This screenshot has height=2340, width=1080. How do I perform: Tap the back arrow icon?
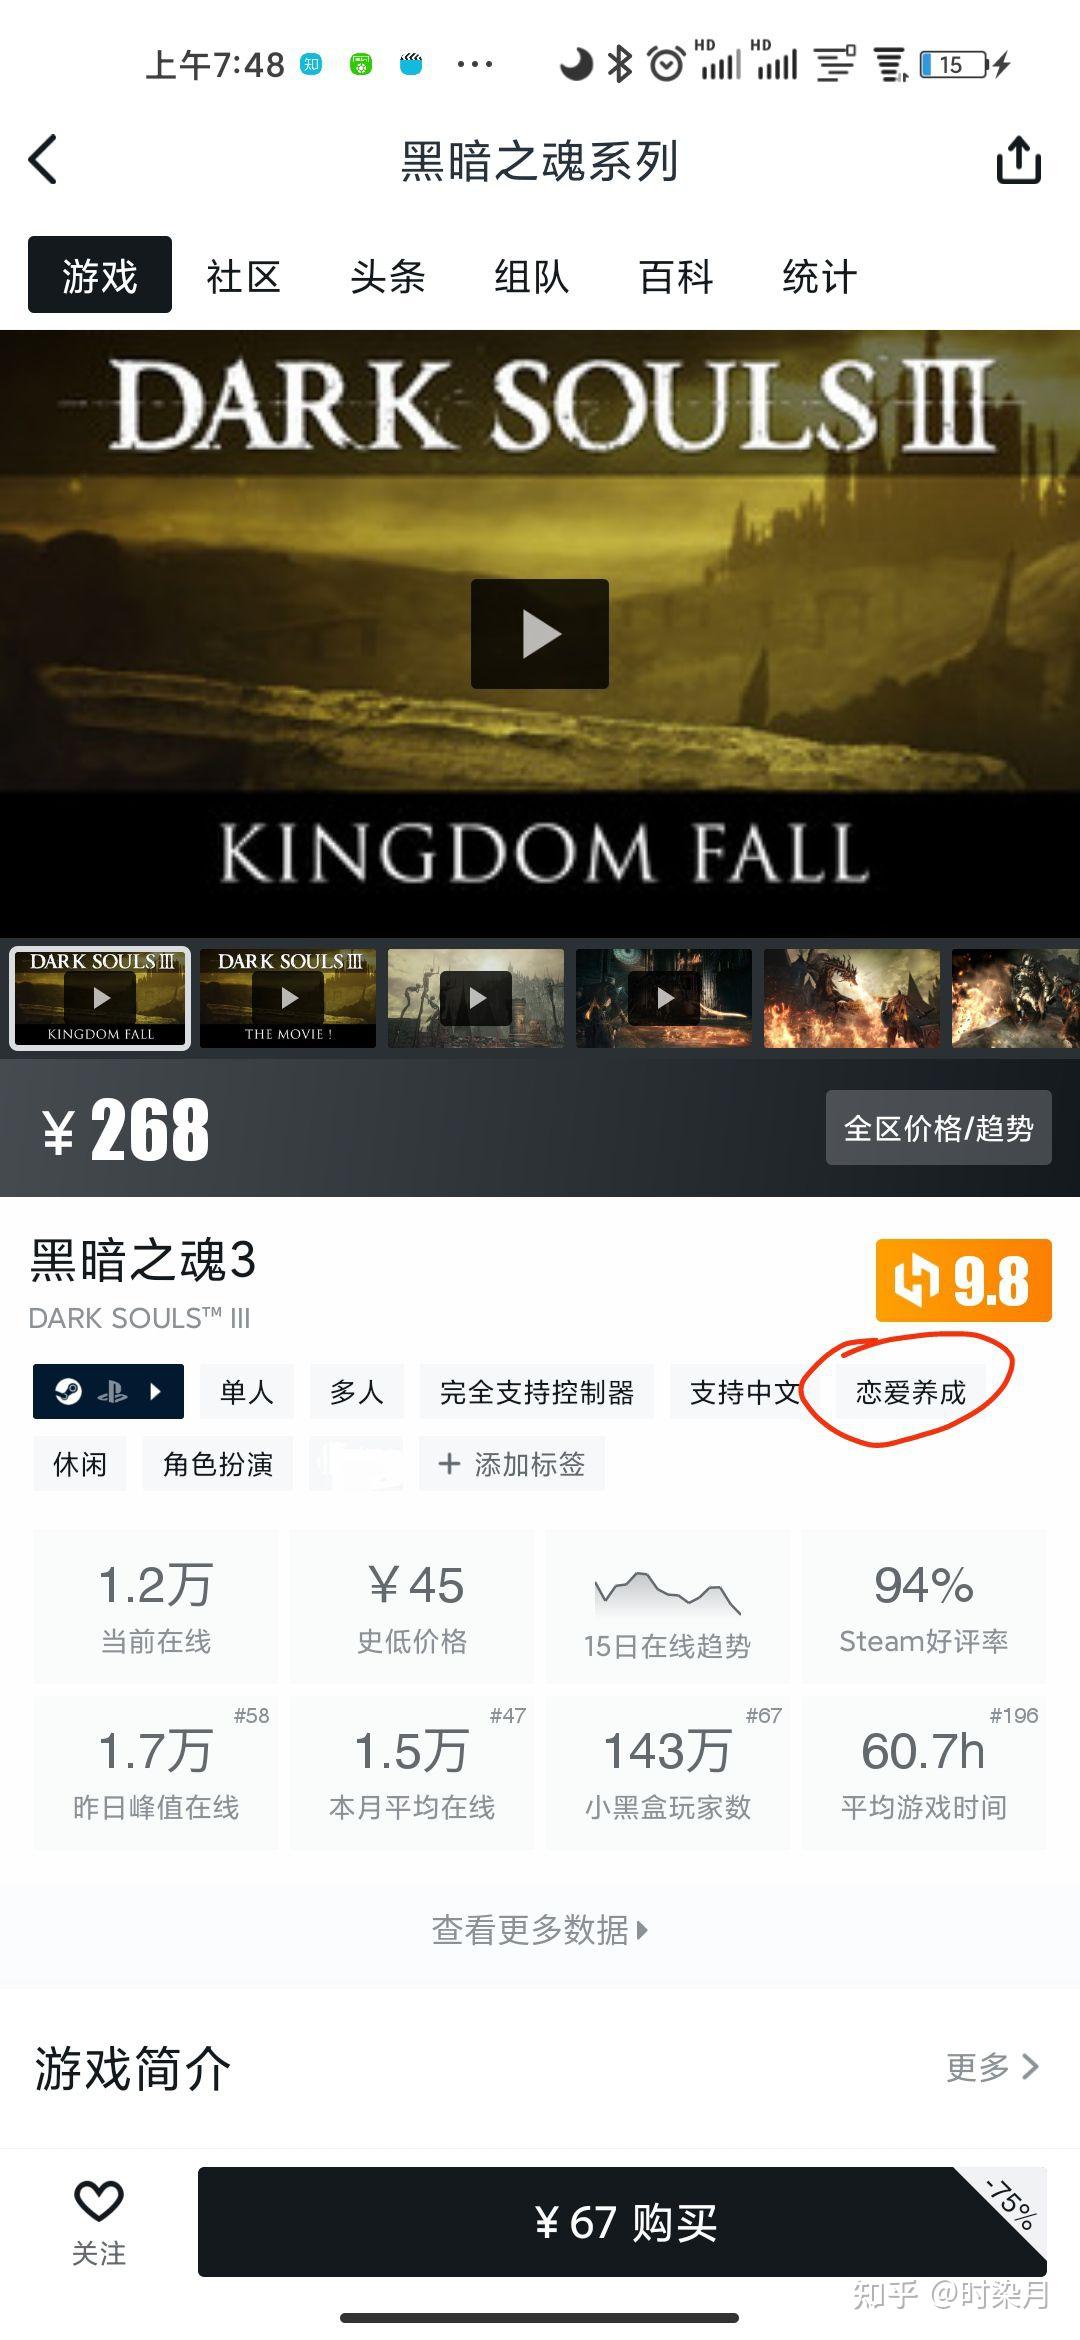(43, 160)
